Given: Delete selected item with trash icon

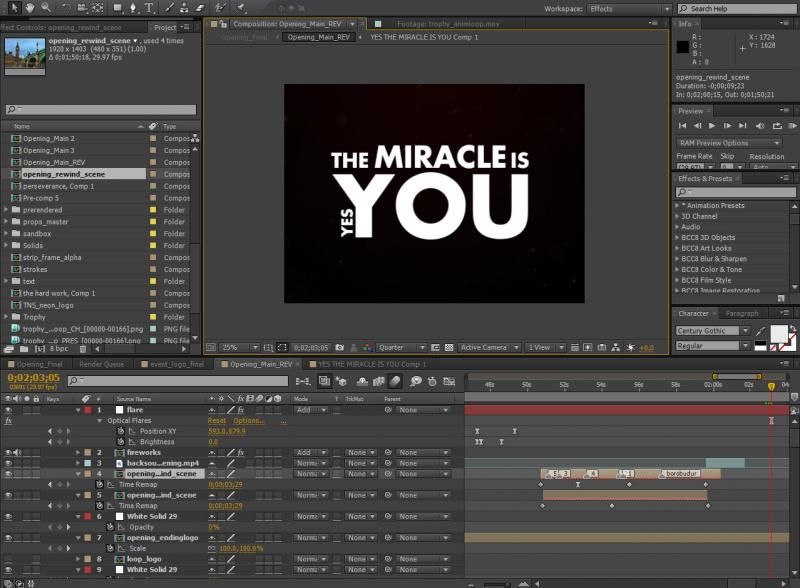Looking at the screenshot, I should pos(83,349).
